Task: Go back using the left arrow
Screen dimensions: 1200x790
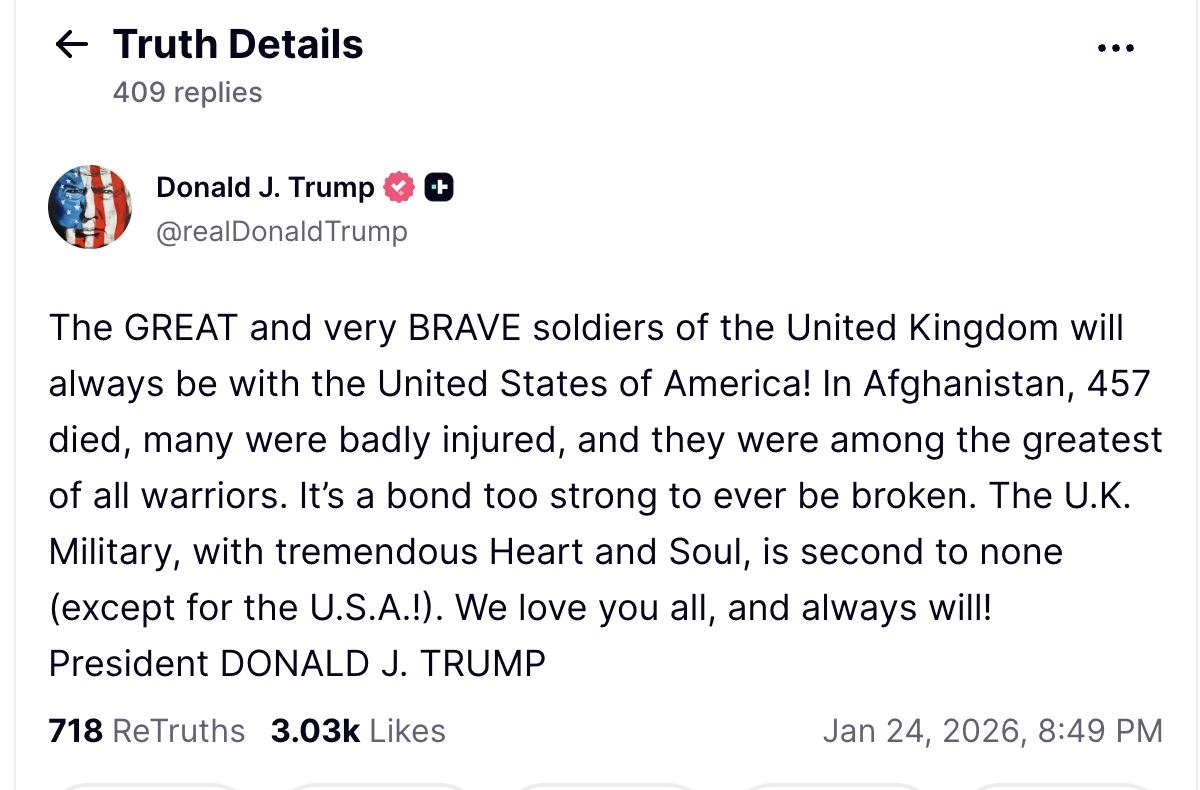Action: tap(71, 44)
